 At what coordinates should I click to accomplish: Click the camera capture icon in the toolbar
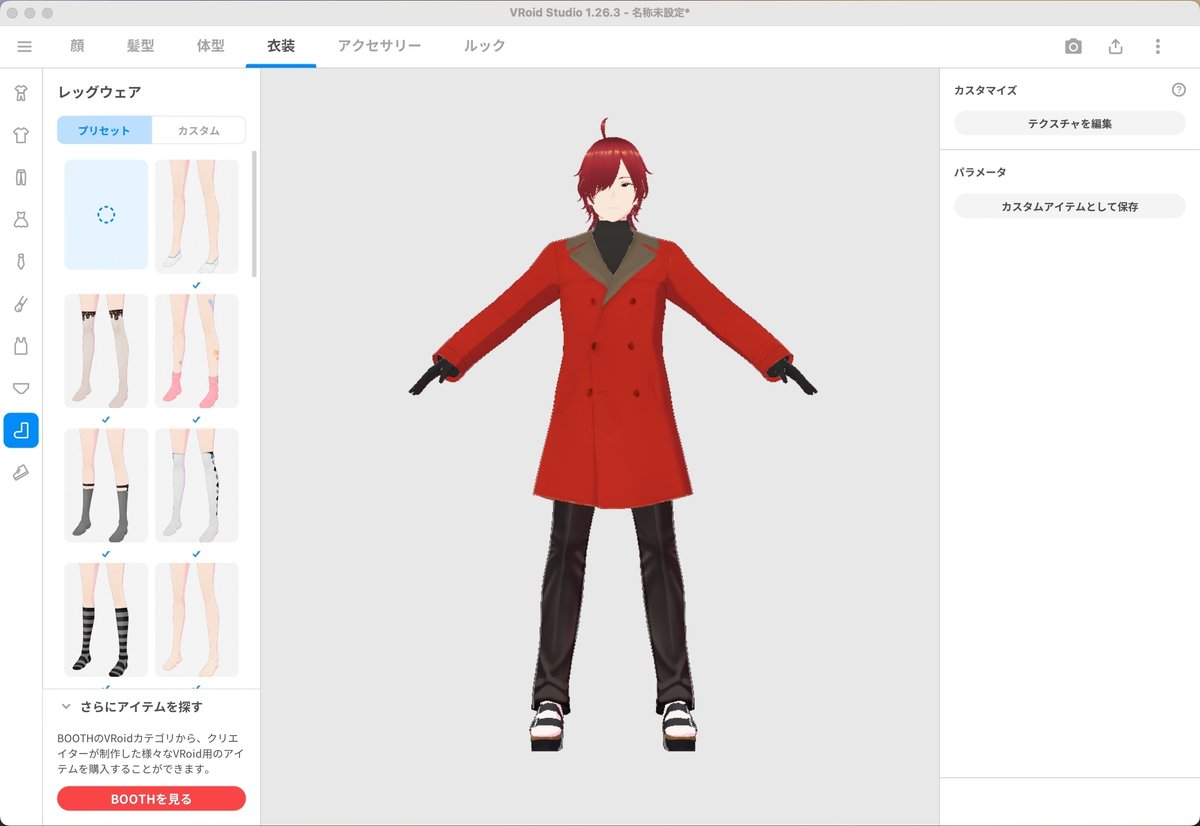pyautogui.click(x=1072, y=45)
